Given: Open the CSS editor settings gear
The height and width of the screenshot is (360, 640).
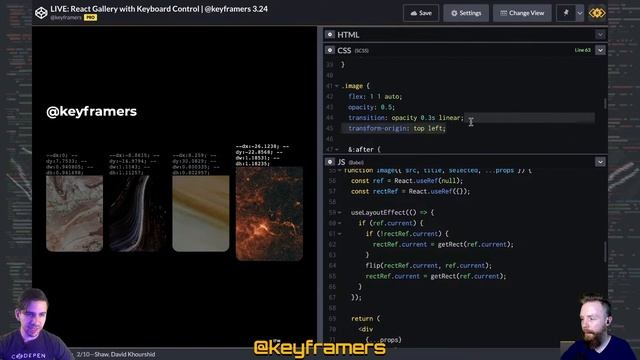Looking at the screenshot, I should point(330,50).
